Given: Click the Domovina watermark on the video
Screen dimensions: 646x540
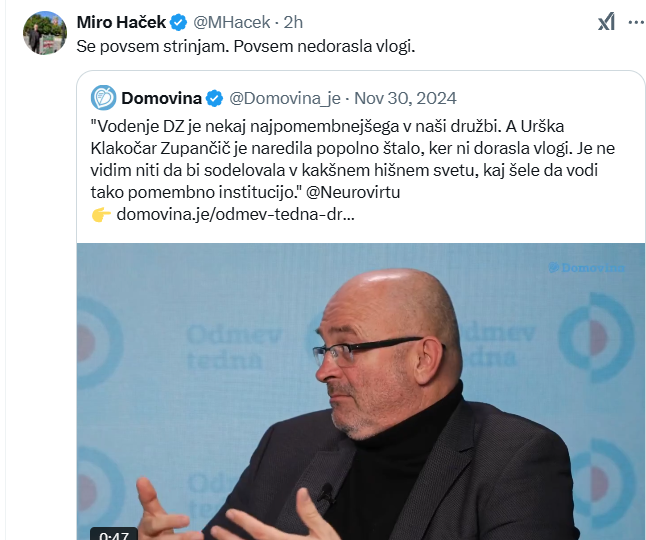Looking at the screenshot, I should [586, 268].
